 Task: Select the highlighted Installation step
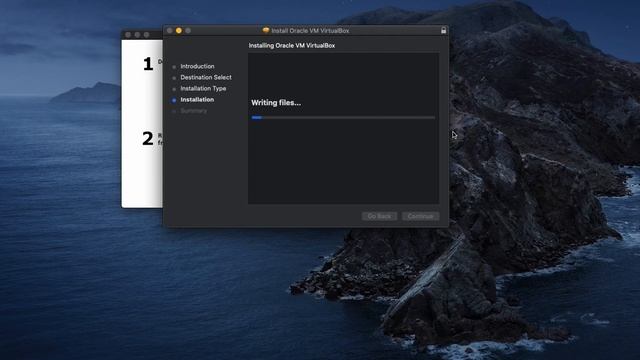pyautogui.click(x=197, y=100)
